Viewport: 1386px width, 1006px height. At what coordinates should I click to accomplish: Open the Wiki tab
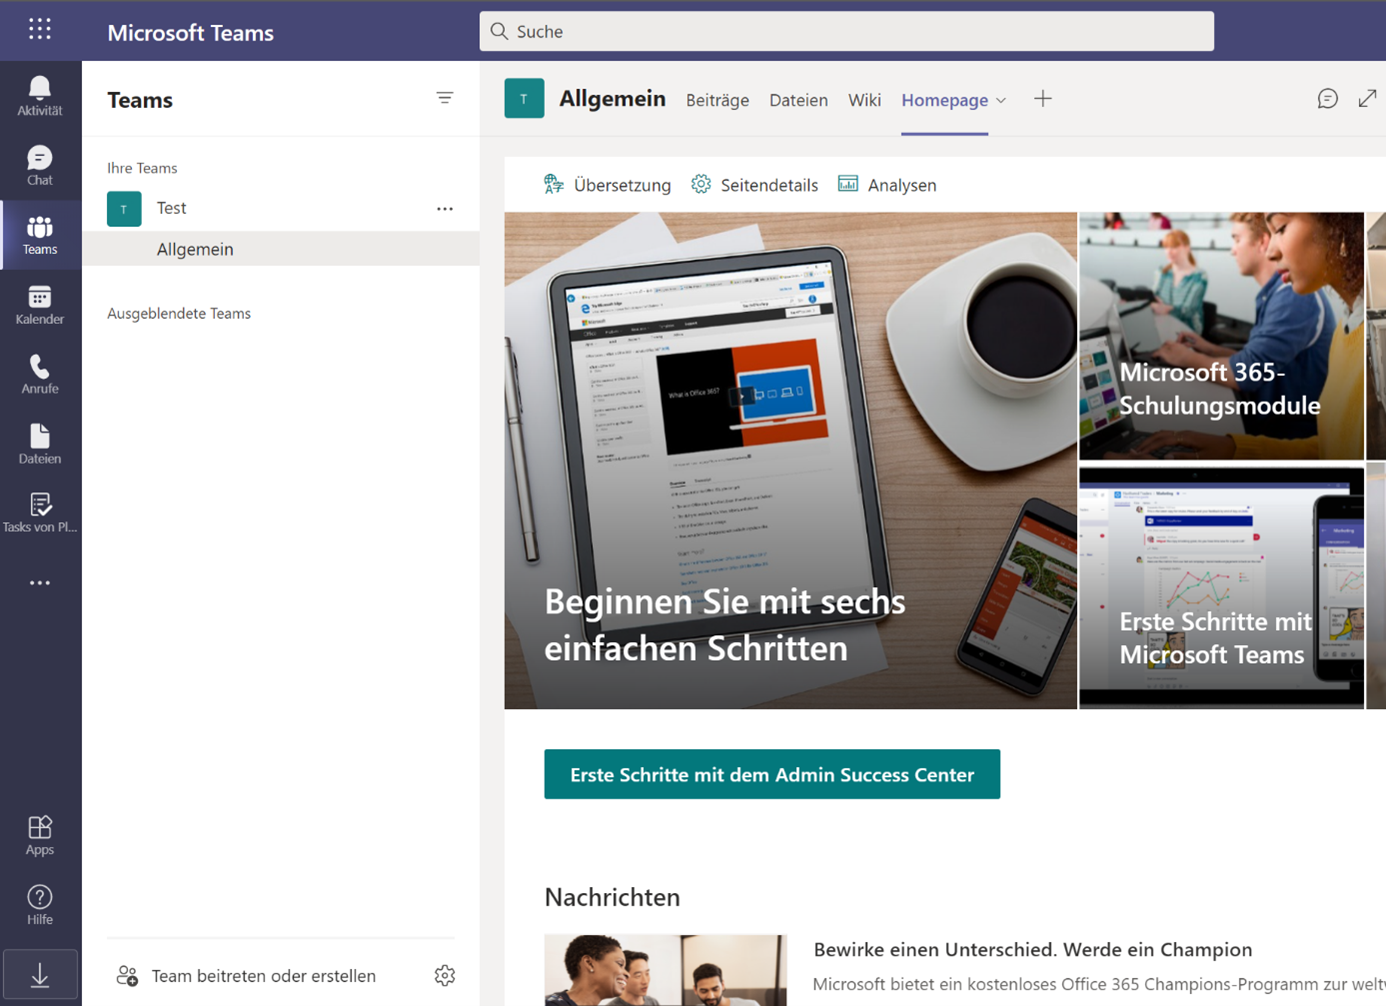click(864, 100)
